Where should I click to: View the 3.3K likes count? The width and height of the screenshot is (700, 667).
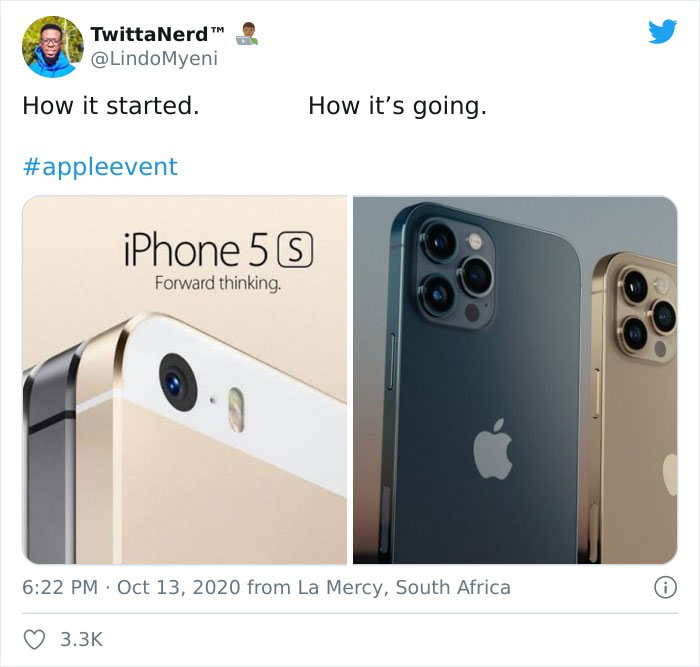pos(80,637)
